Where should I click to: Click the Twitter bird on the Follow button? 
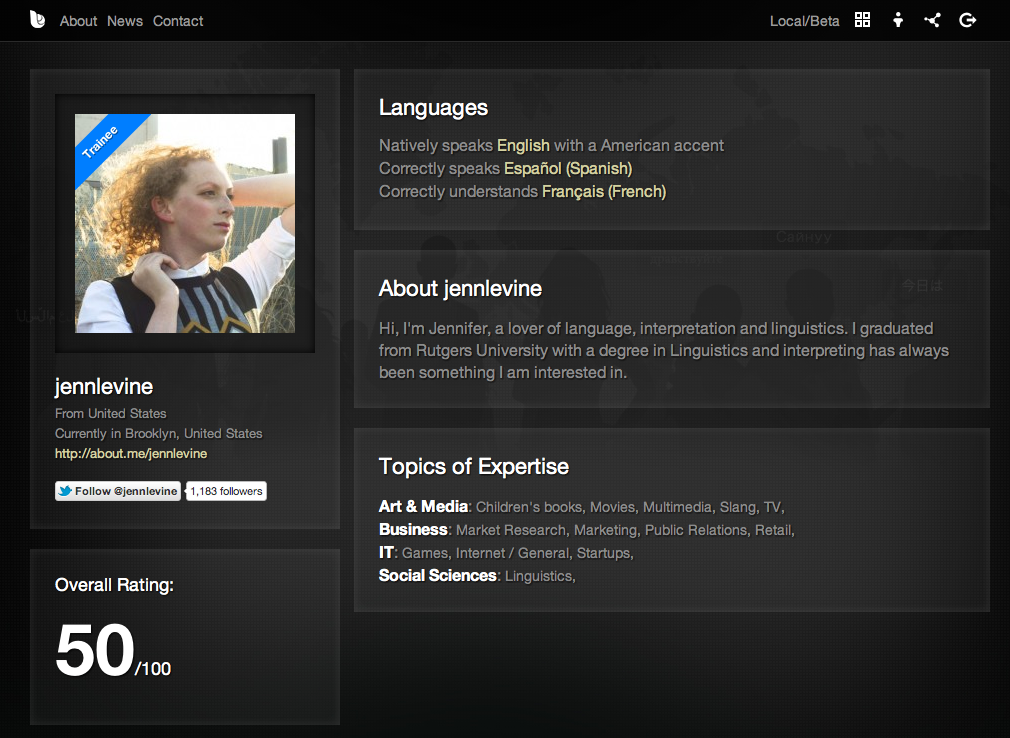[64, 490]
